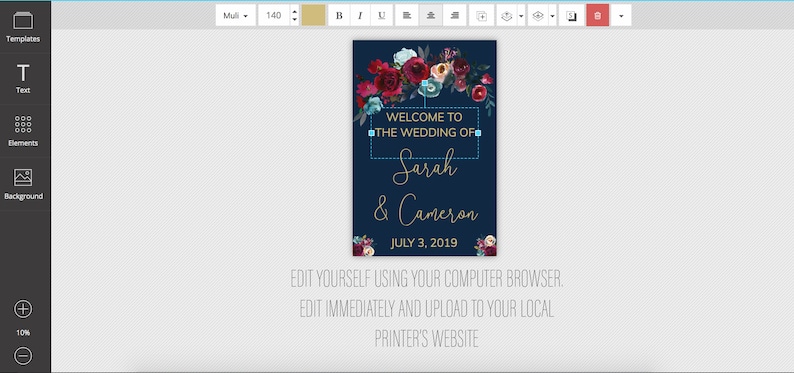Image resolution: width=794 pixels, height=373 pixels.
Task: Align text left
Action: pos(407,16)
